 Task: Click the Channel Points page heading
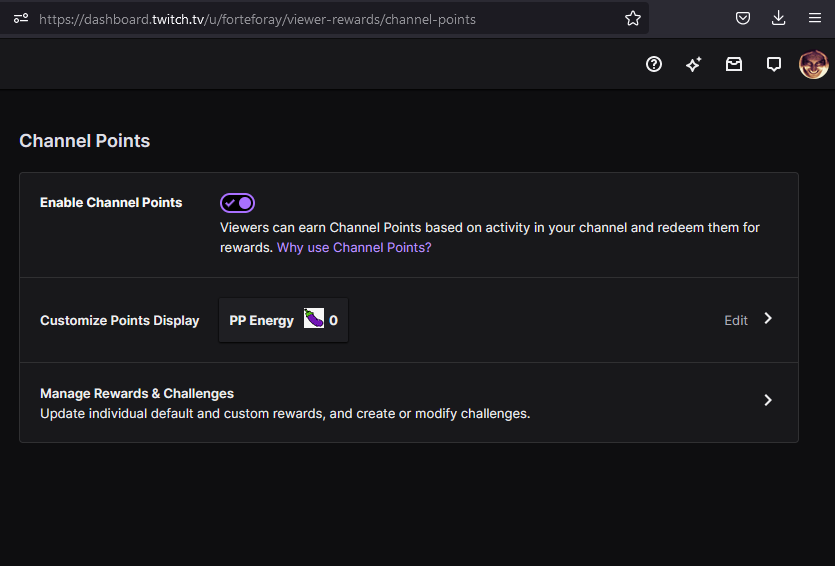(85, 141)
